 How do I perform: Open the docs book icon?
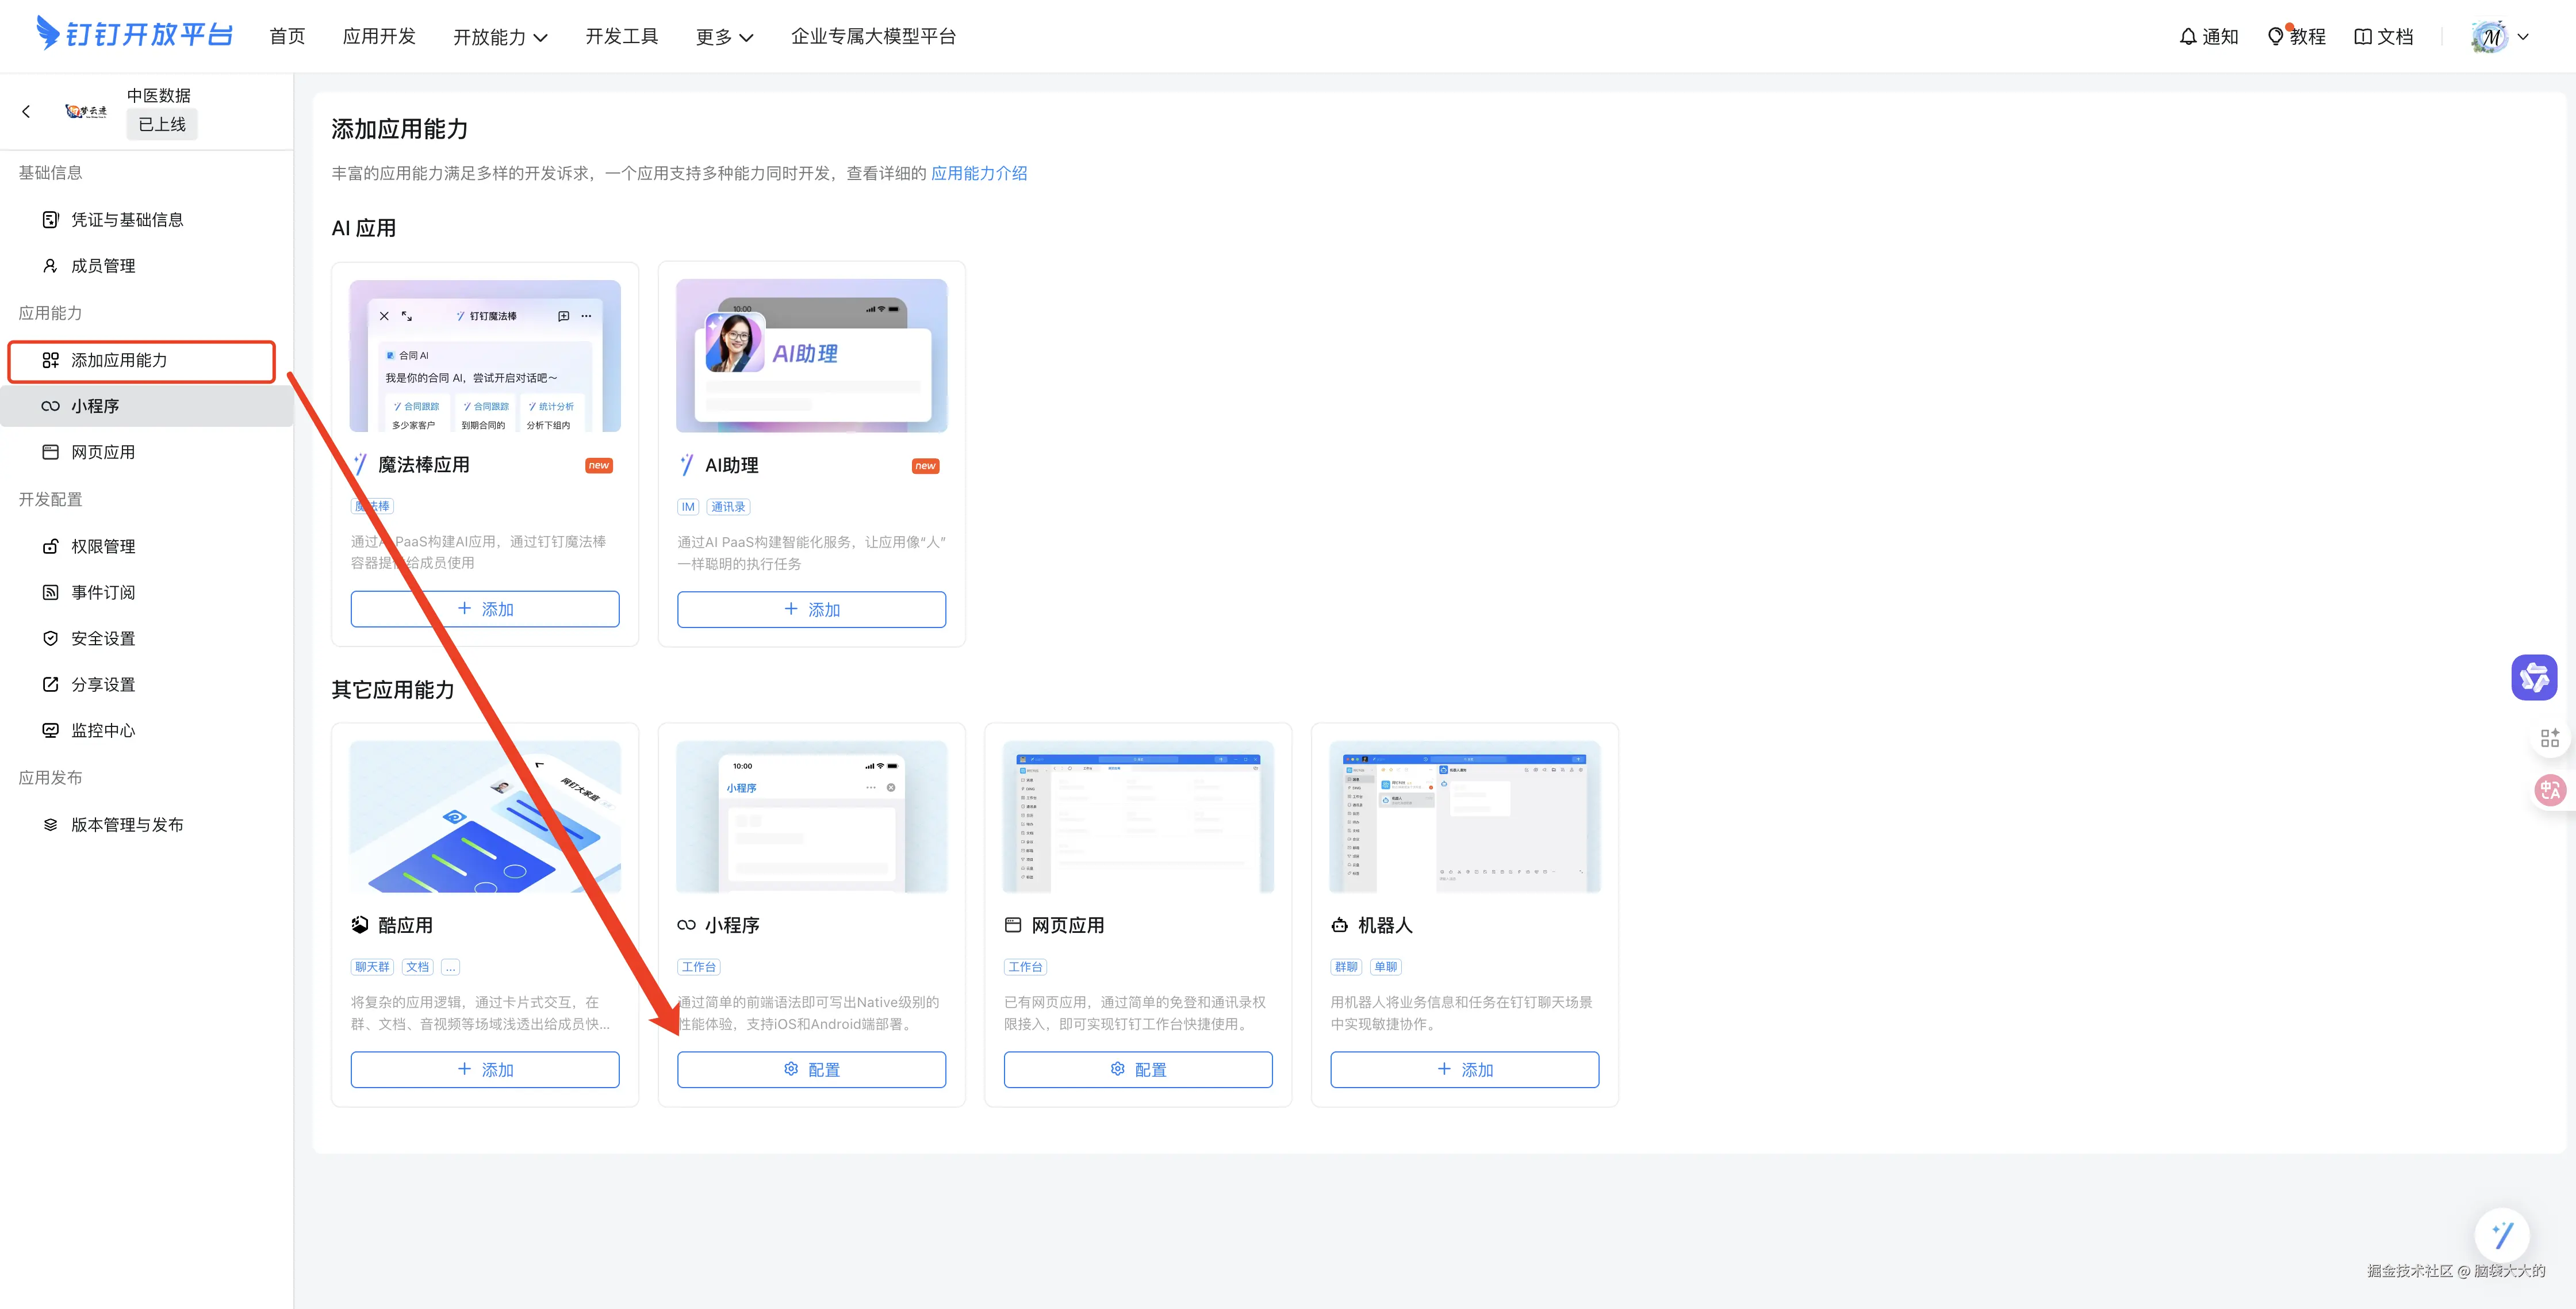pyautogui.click(x=2362, y=37)
